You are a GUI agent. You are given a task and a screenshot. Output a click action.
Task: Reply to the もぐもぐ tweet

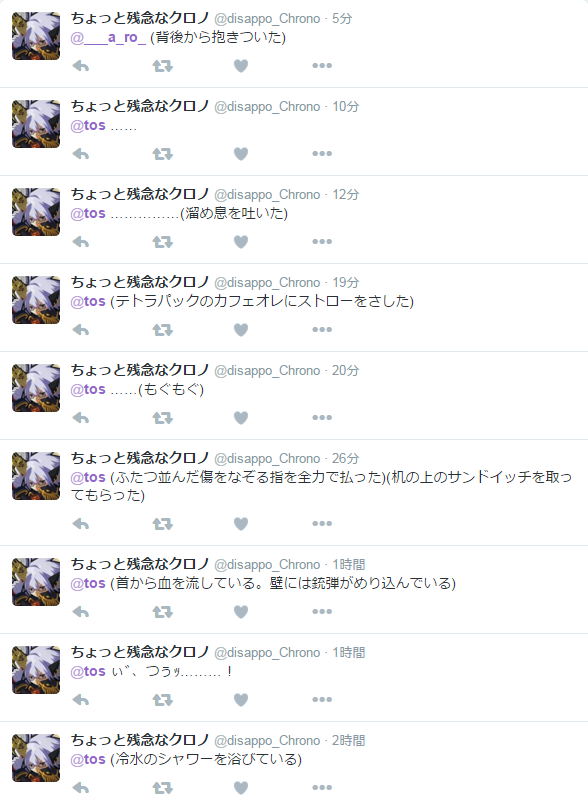click(x=80, y=418)
